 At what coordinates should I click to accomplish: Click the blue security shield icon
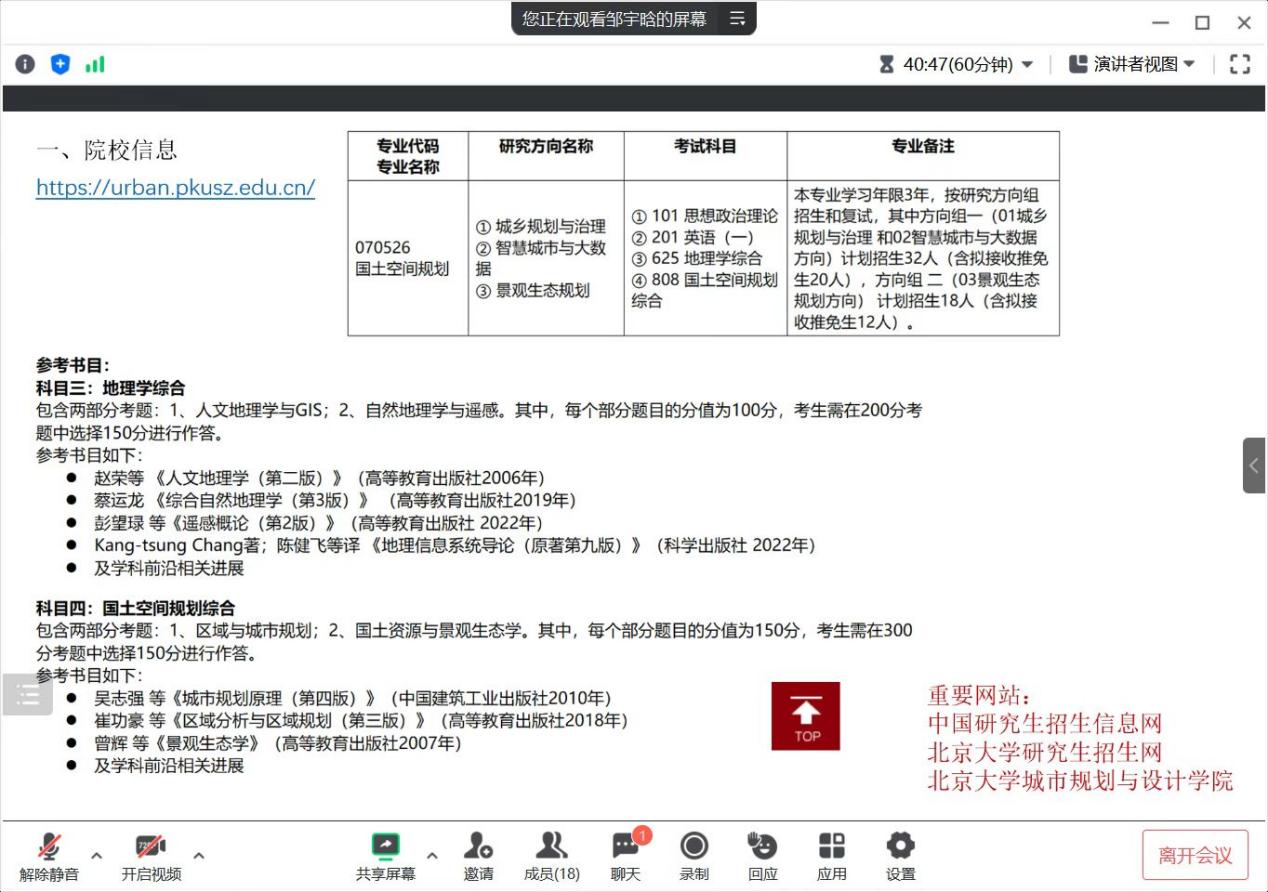[x=60, y=64]
